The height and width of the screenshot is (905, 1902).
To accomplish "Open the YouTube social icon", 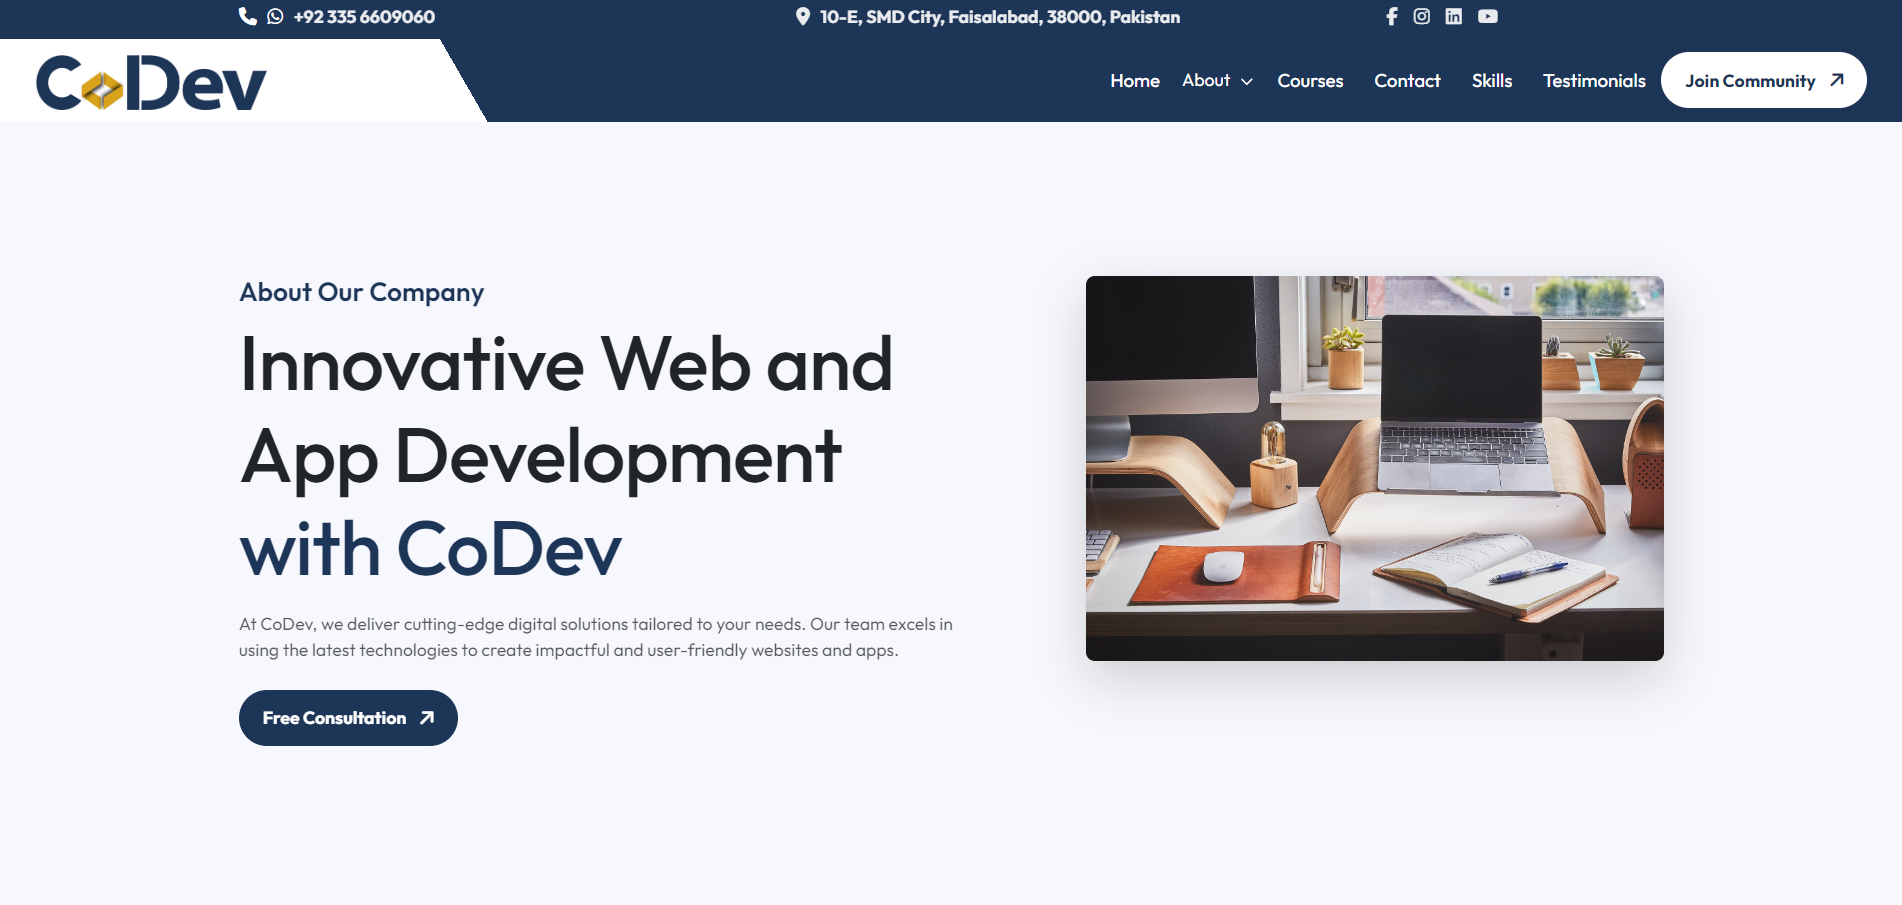I will click(1487, 16).
